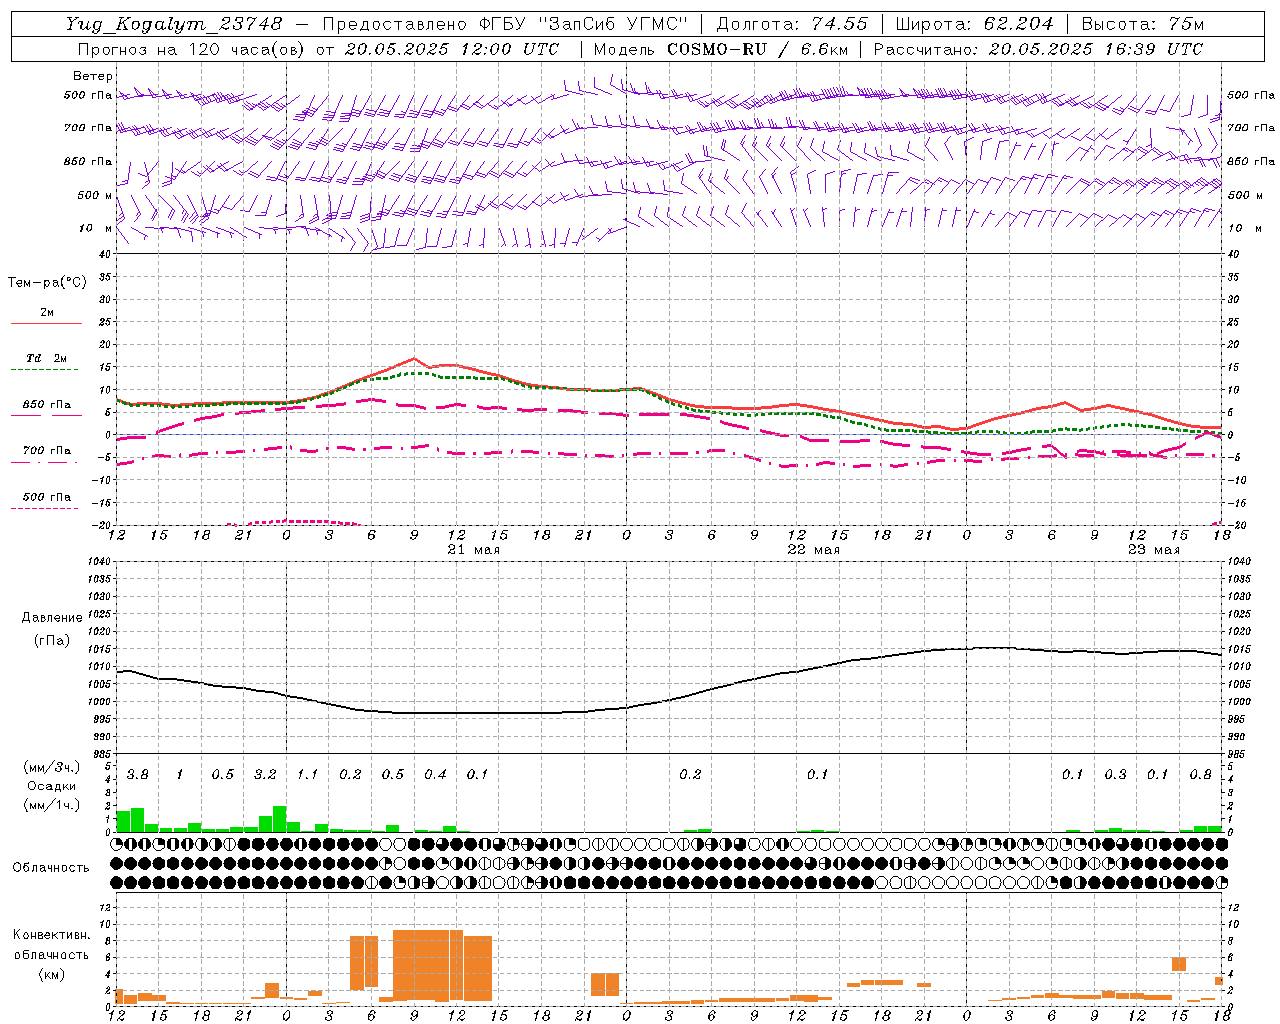The height and width of the screenshot is (1024, 1280).
Task: Click the elevation text "Высота: 75м"
Action: pyautogui.click(x=1142, y=24)
